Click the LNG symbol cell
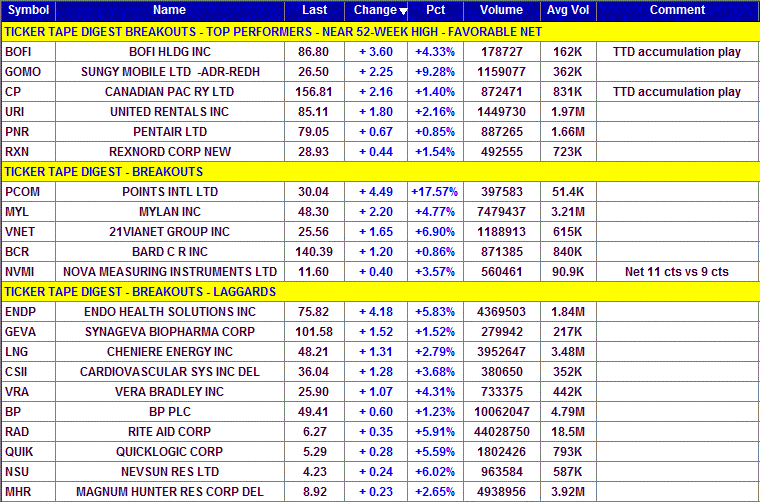 [x=28, y=352]
